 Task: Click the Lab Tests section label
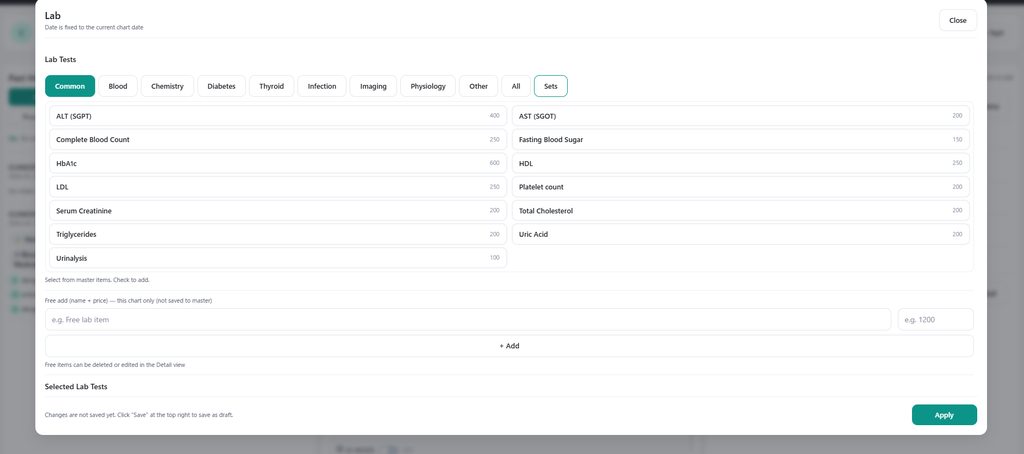[60, 59]
